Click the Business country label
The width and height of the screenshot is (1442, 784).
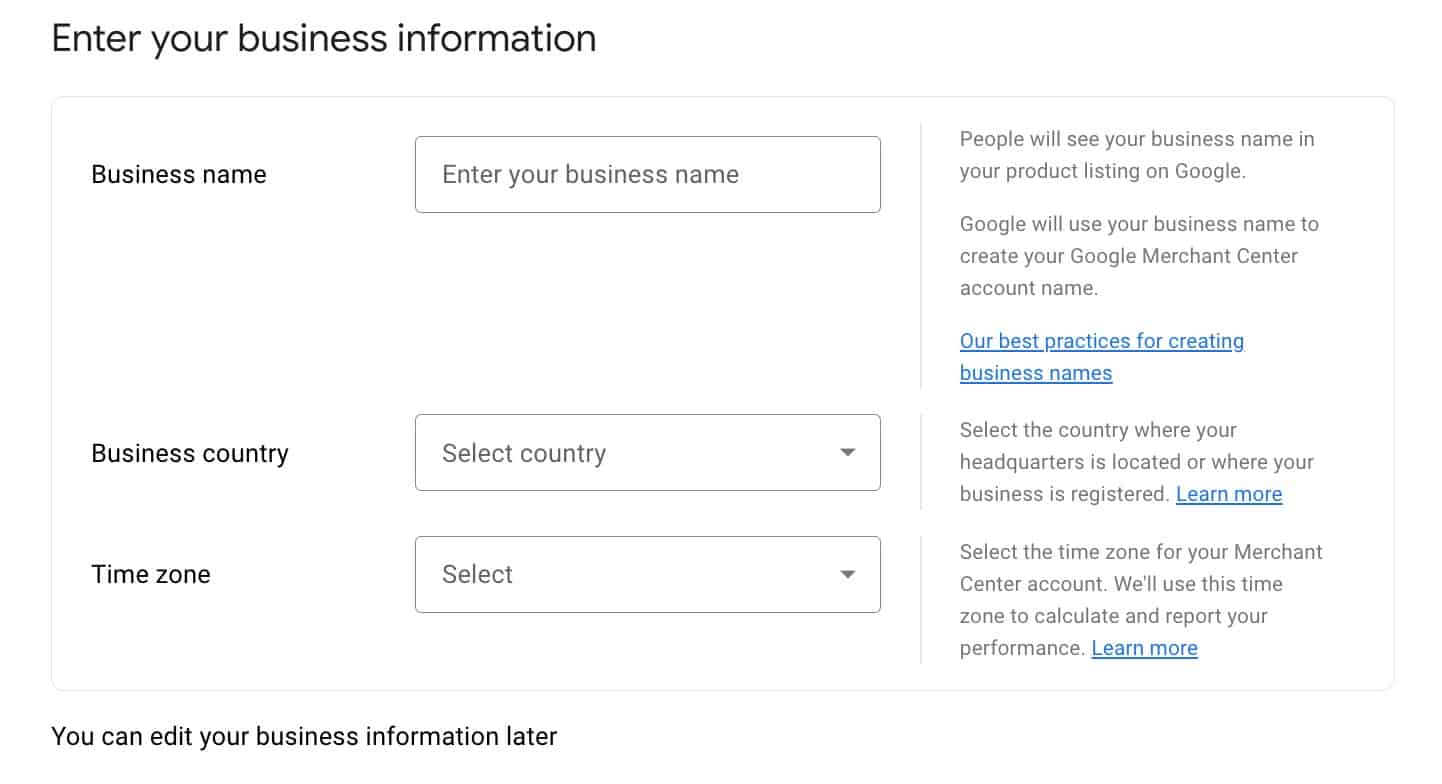tap(190, 453)
